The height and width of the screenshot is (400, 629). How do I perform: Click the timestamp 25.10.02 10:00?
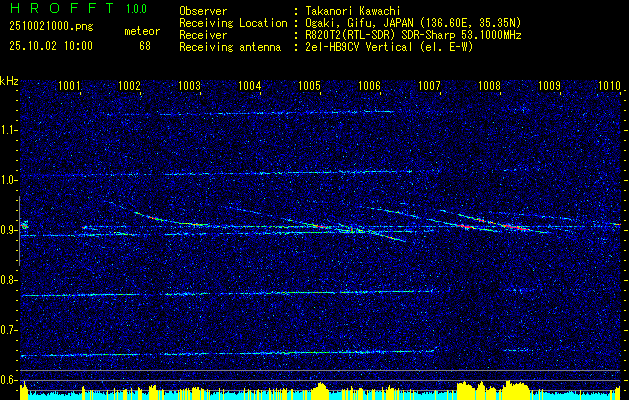[51, 46]
